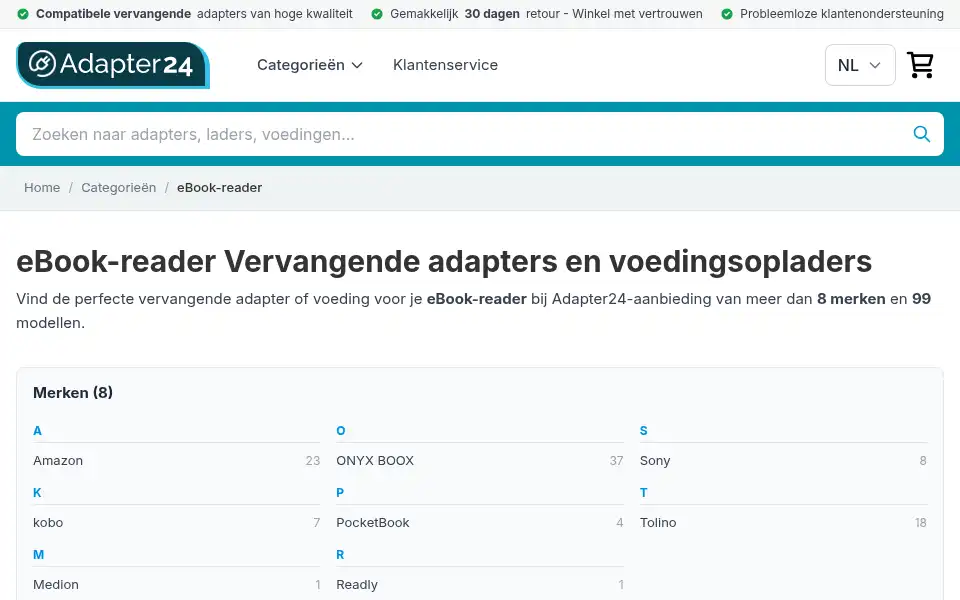Click the search magnifier icon

pos(921,134)
